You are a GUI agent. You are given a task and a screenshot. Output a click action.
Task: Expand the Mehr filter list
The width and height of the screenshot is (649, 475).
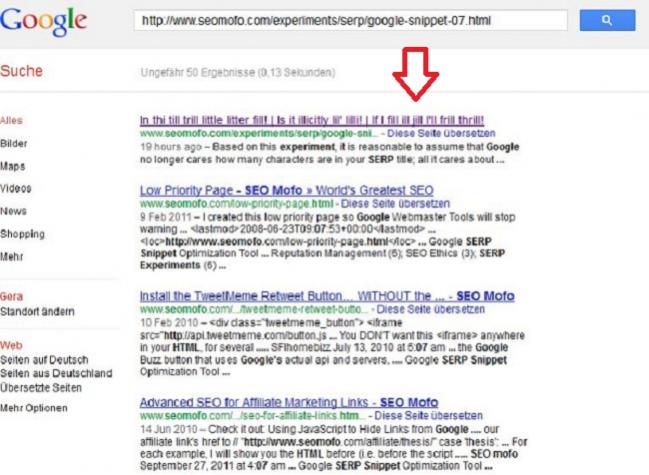pos(12,257)
